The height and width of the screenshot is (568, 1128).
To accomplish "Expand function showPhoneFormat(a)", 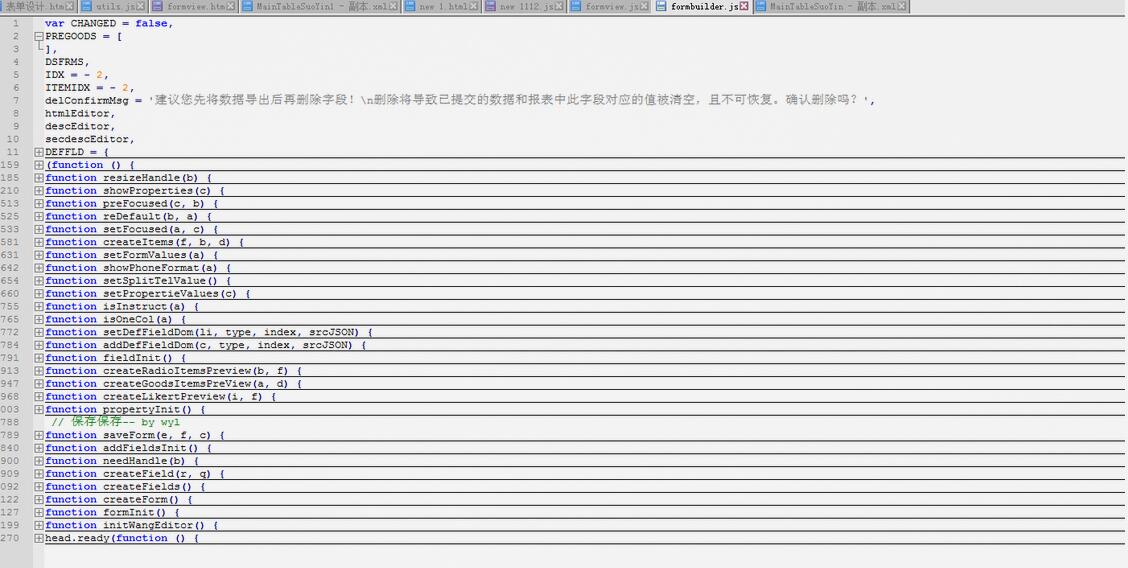I will pos(39,267).
